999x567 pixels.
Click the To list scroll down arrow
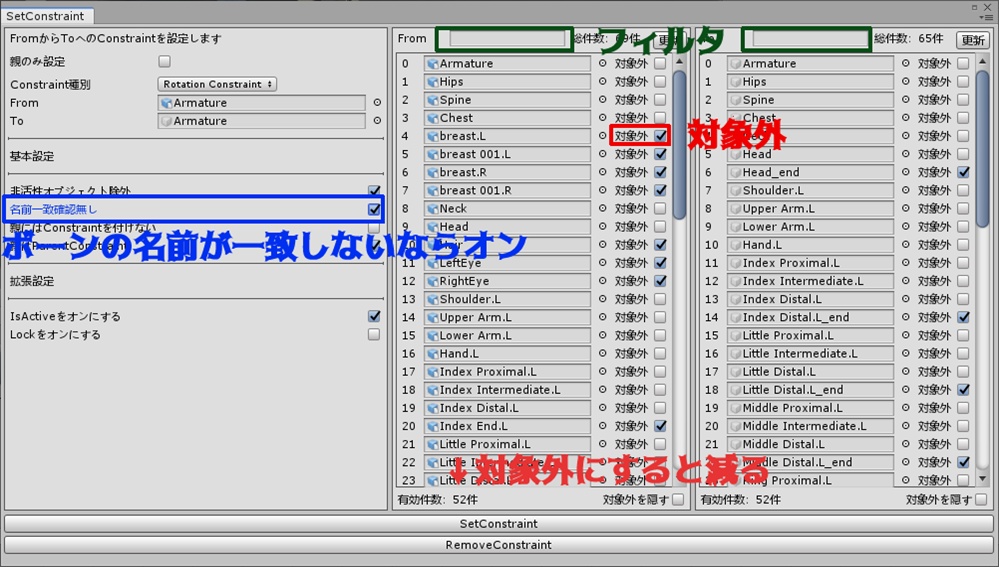point(983,478)
